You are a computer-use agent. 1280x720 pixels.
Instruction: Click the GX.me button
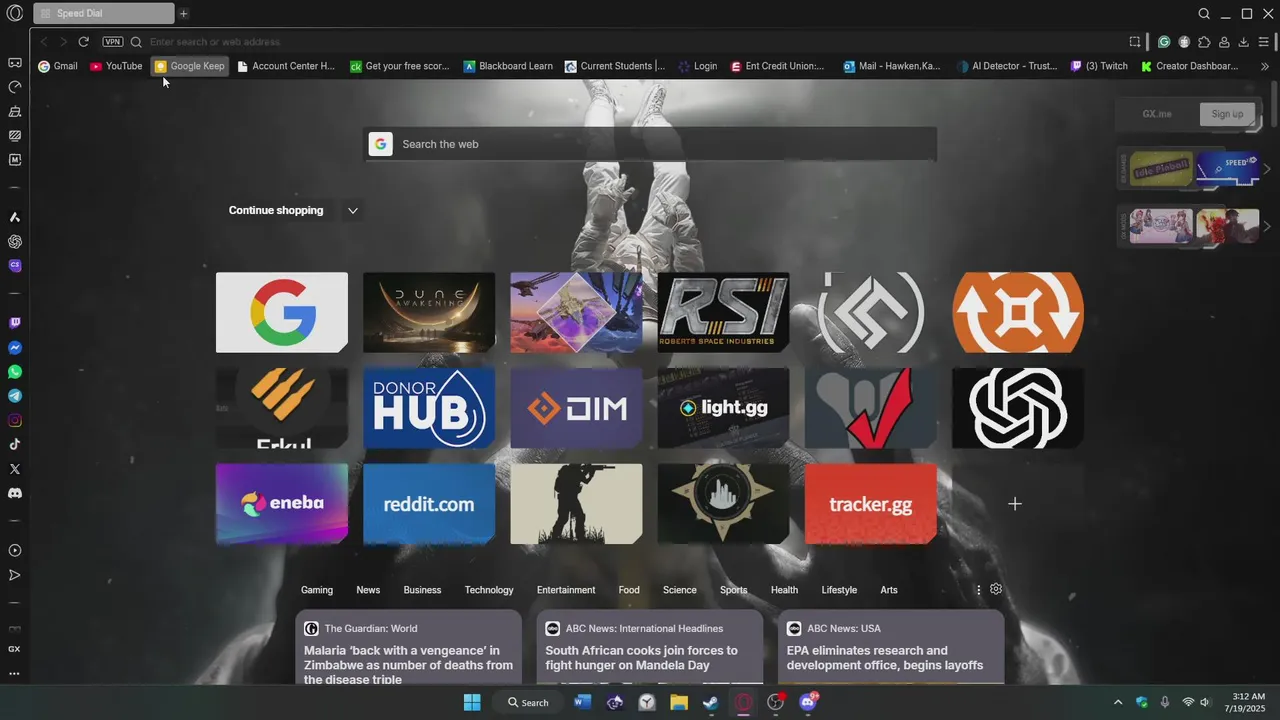point(1157,114)
